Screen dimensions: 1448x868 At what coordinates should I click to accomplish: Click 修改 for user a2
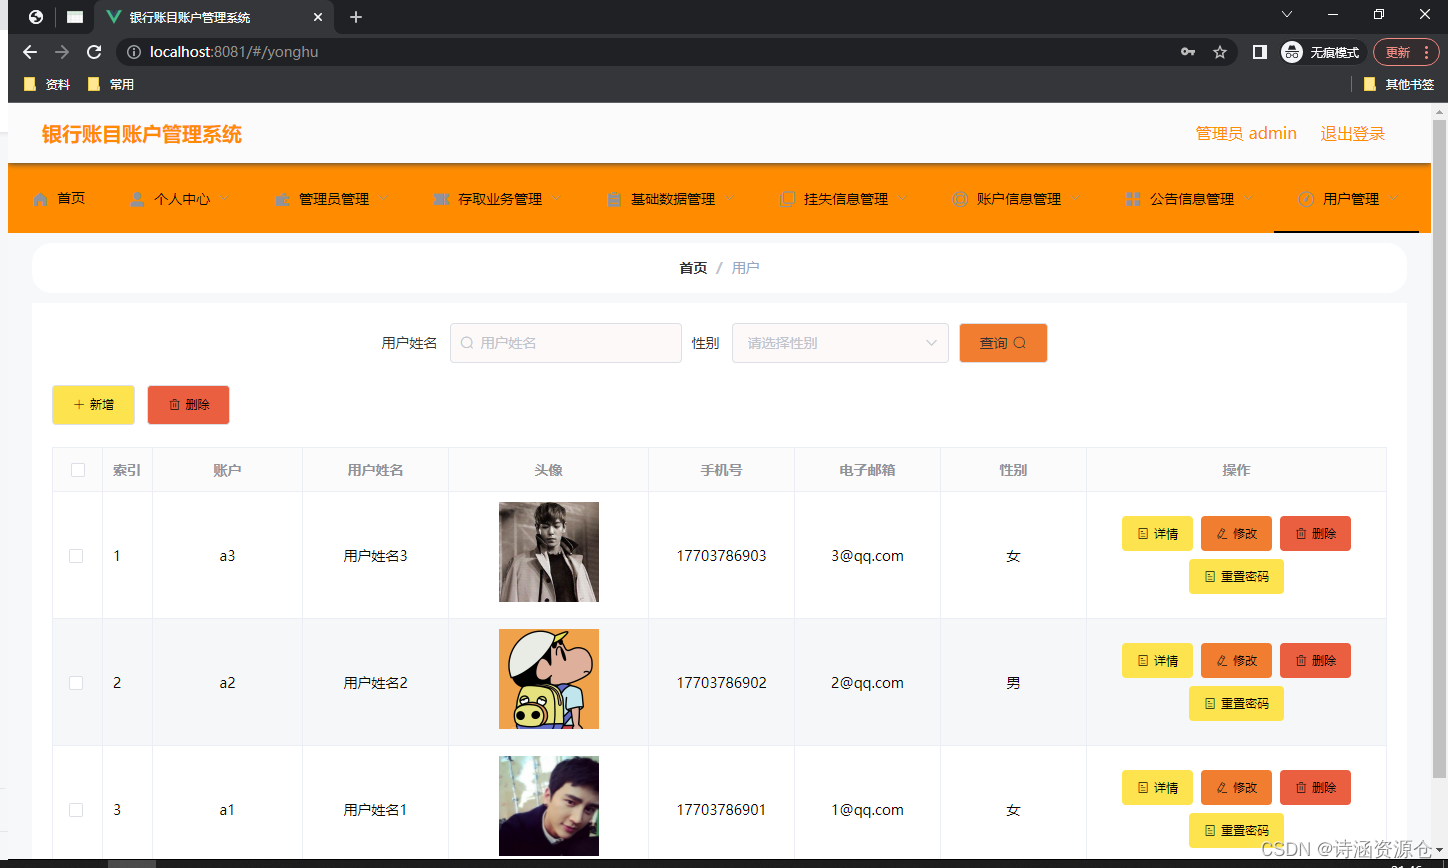point(1236,661)
